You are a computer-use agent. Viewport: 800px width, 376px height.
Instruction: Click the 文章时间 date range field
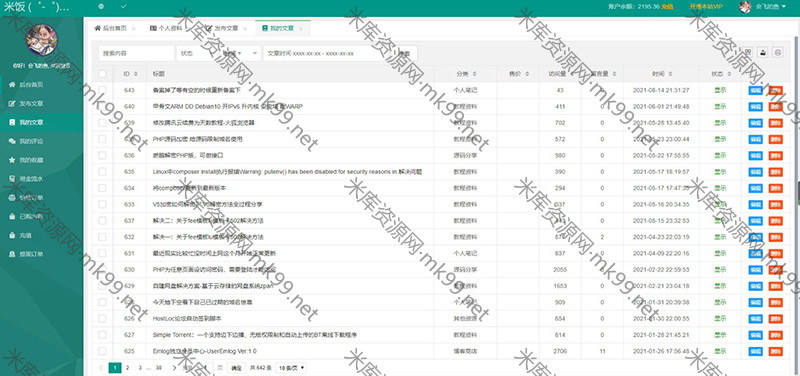coord(326,53)
